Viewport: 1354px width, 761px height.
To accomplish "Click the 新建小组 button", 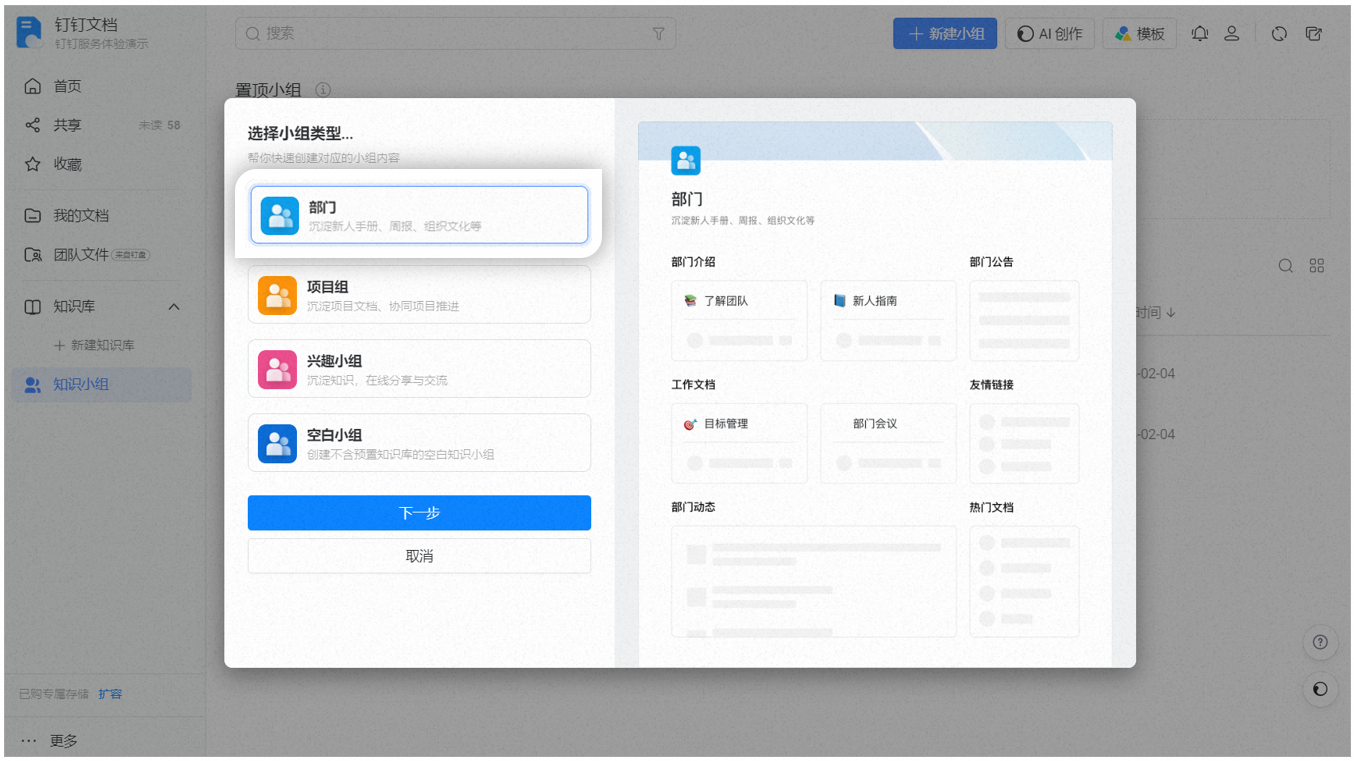I will click(946, 33).
